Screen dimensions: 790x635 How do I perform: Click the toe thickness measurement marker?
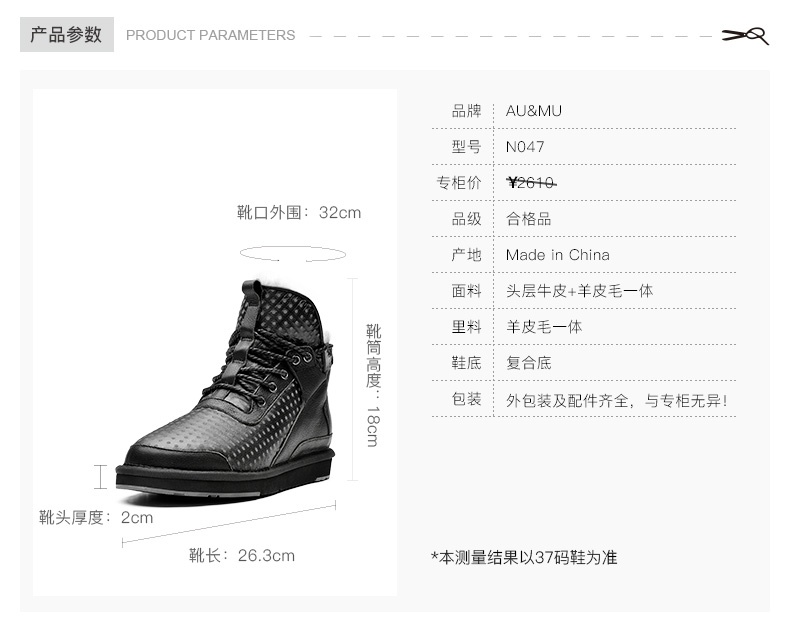(101, 477)
